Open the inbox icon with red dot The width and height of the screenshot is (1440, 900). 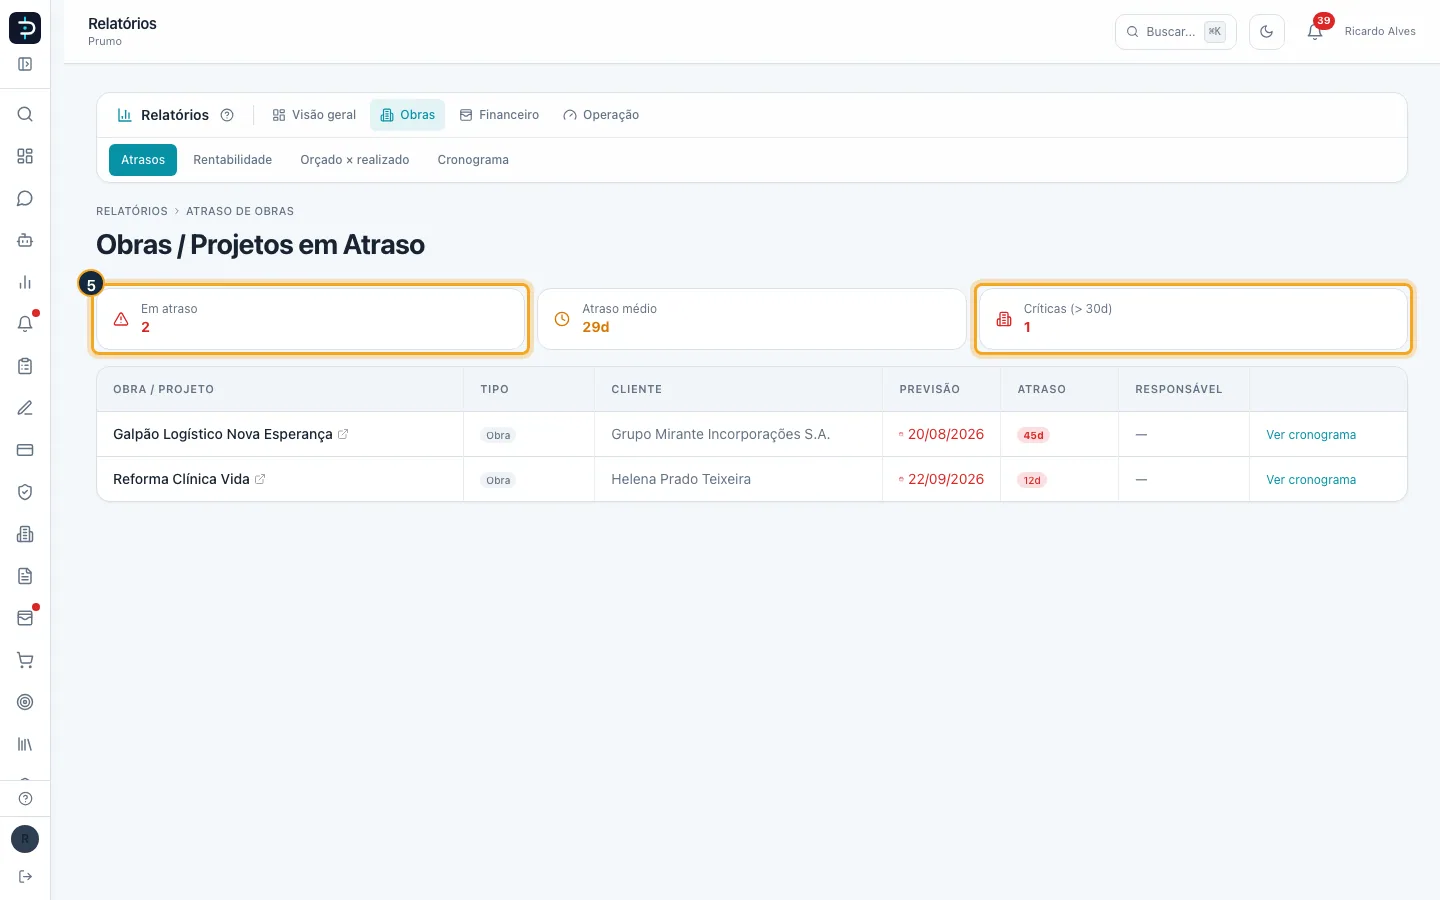[x=25, y=618]
